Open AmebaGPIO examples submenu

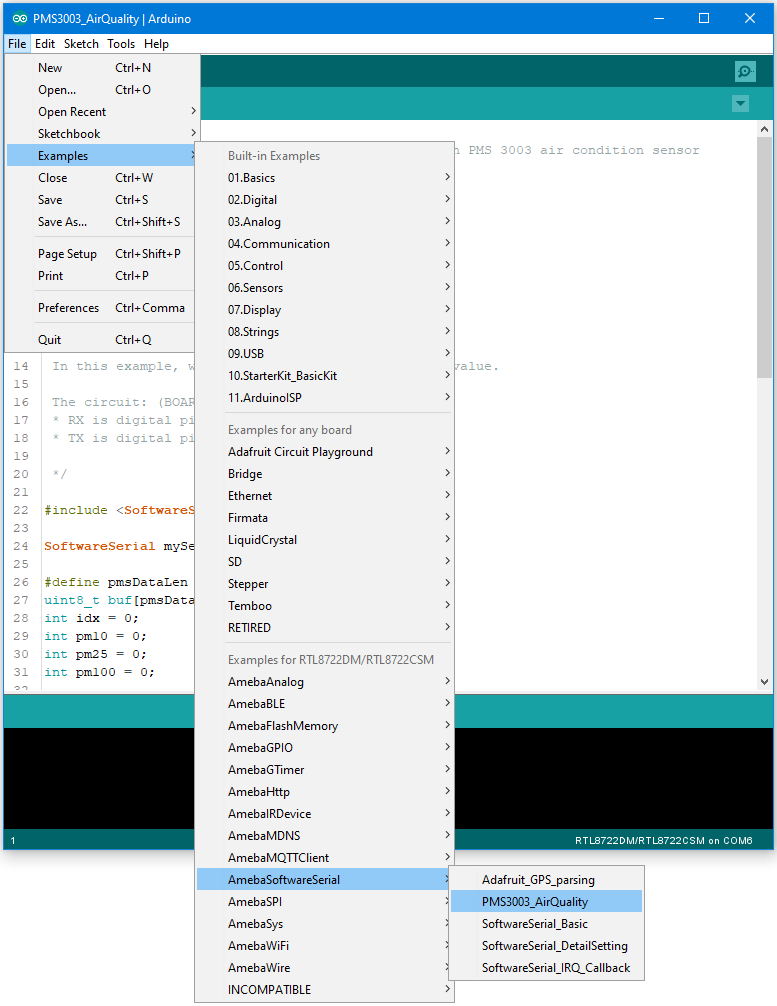(324, 748)
